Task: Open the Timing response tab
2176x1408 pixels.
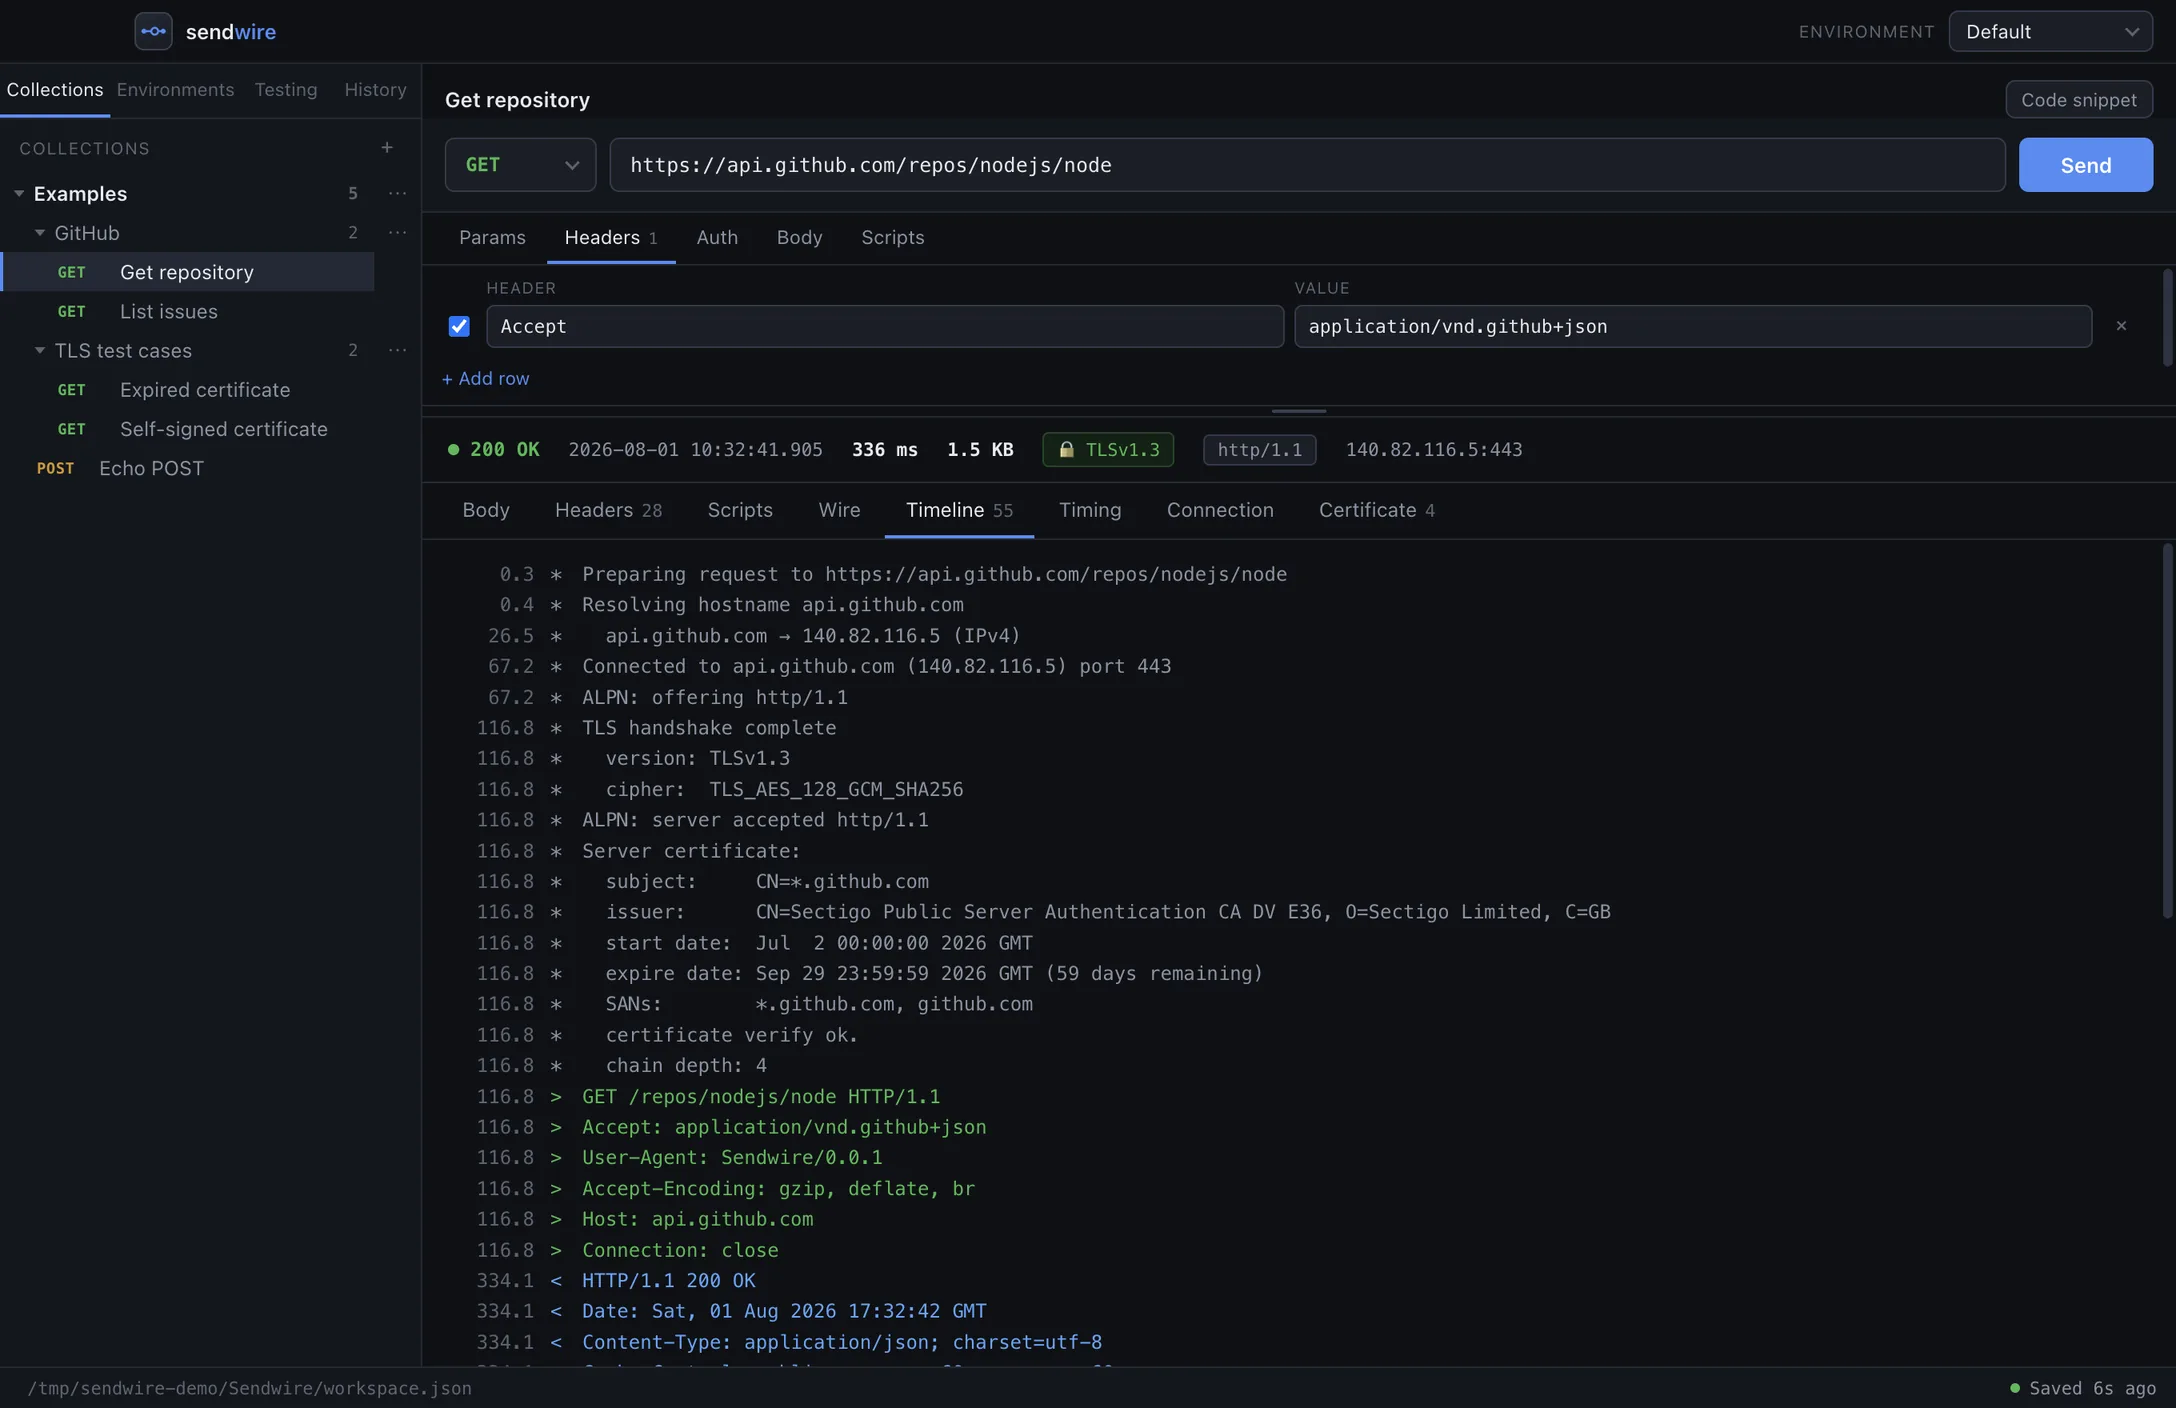Action: click(1090, 510)
